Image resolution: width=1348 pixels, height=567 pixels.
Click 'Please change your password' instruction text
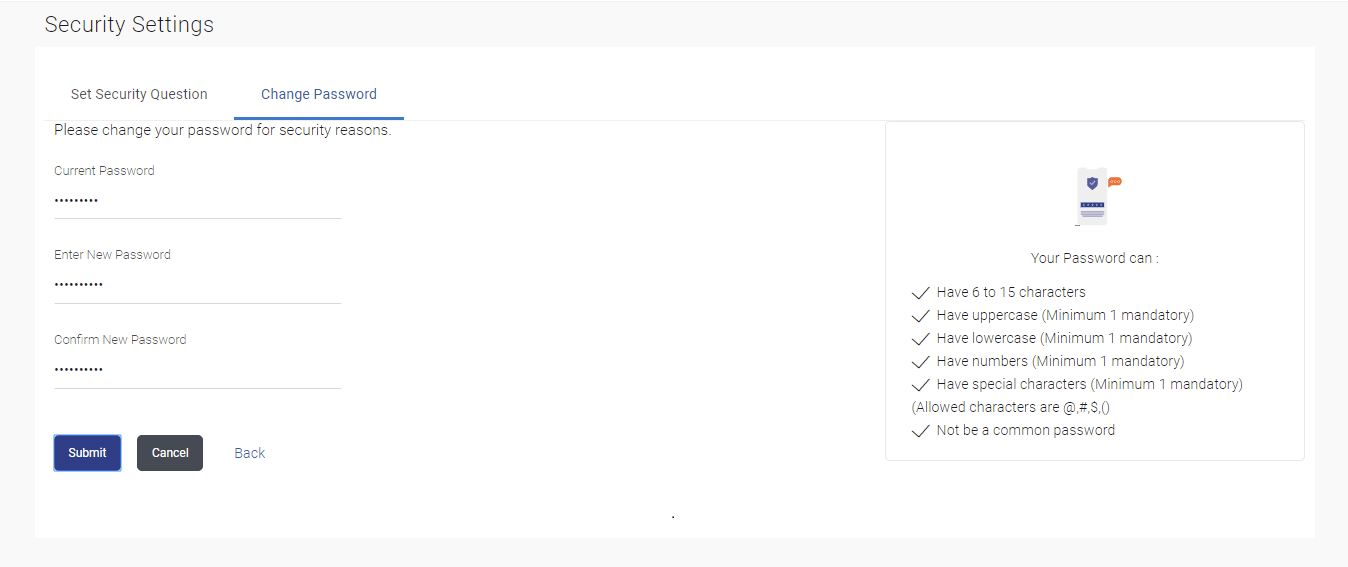pyautogui.click(x=222, y=130)
